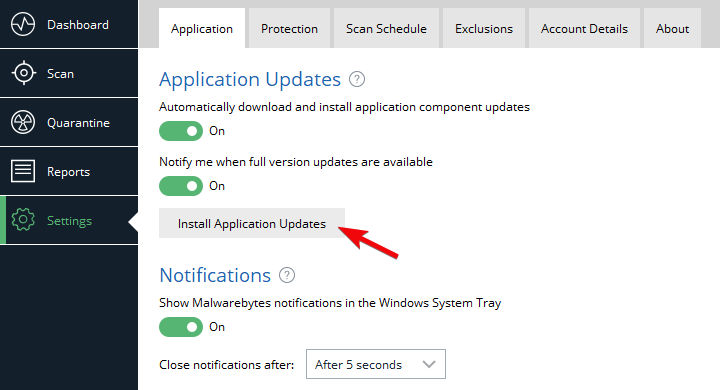
Task: Open the Dashboard heartbeat icon
Action: click(23, 24)
